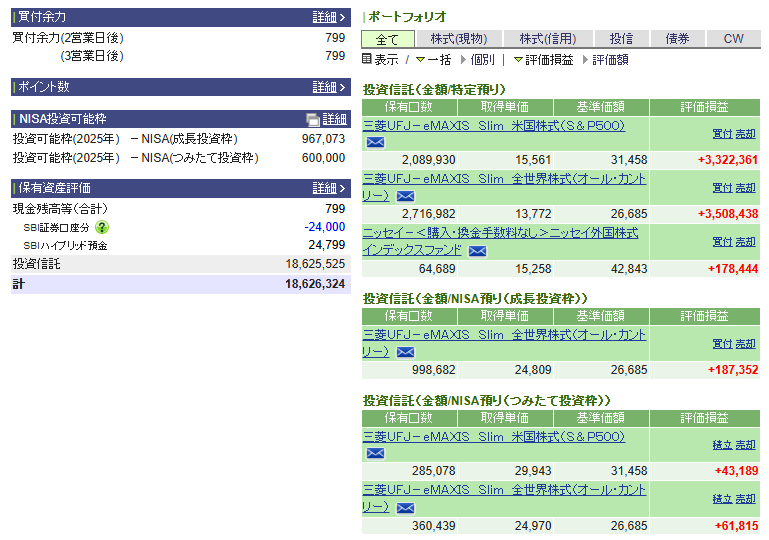Click 投資信託 total 18,625,525
The width and height of the screenshot is (769, 540).
pos(315,264)
